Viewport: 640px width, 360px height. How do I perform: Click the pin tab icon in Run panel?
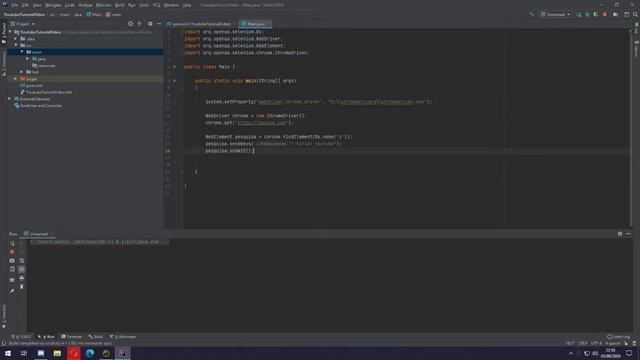tap(12, 291)
